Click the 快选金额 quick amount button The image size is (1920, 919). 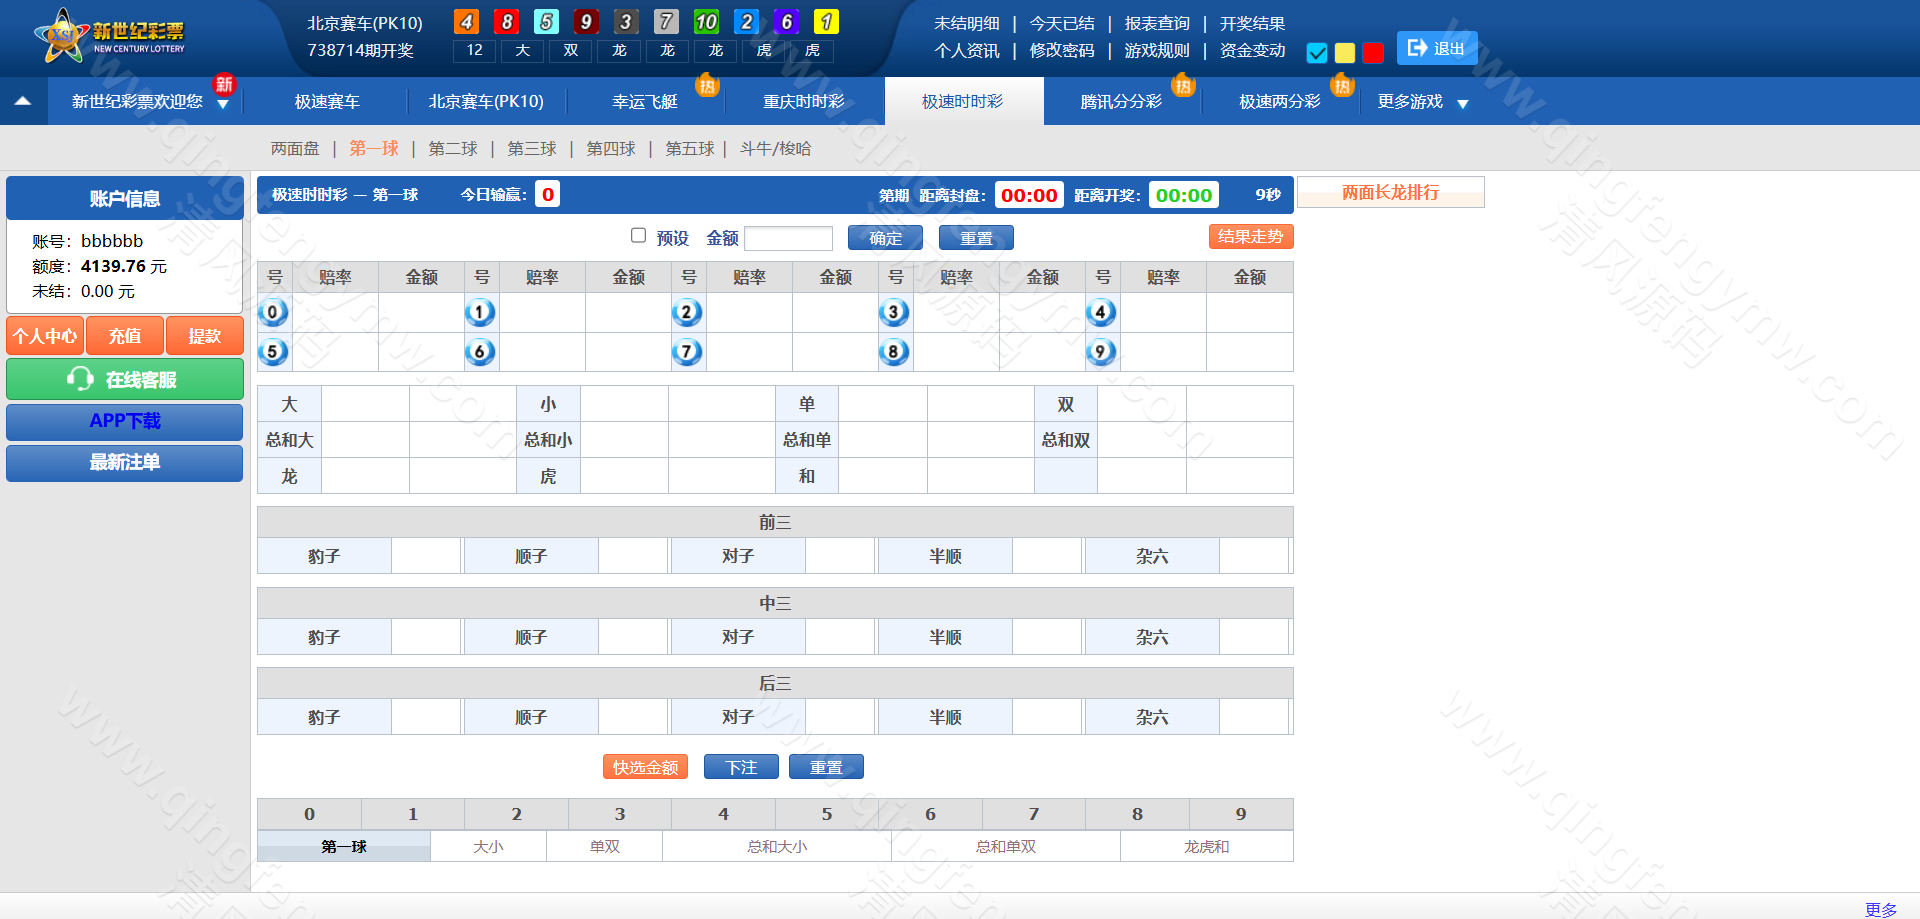(645, 767)
